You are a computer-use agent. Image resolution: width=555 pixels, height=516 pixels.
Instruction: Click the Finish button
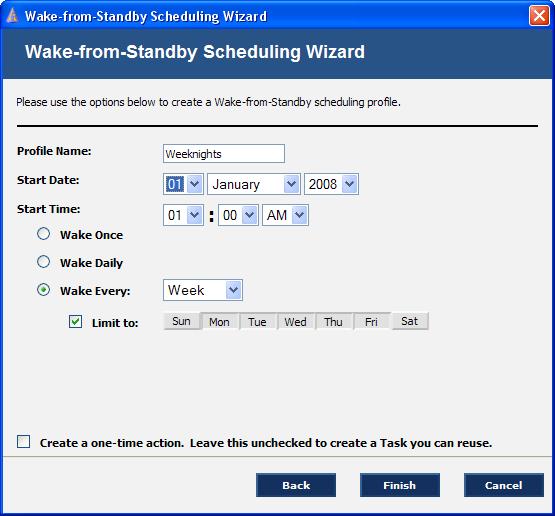click(x=400, y=485)
